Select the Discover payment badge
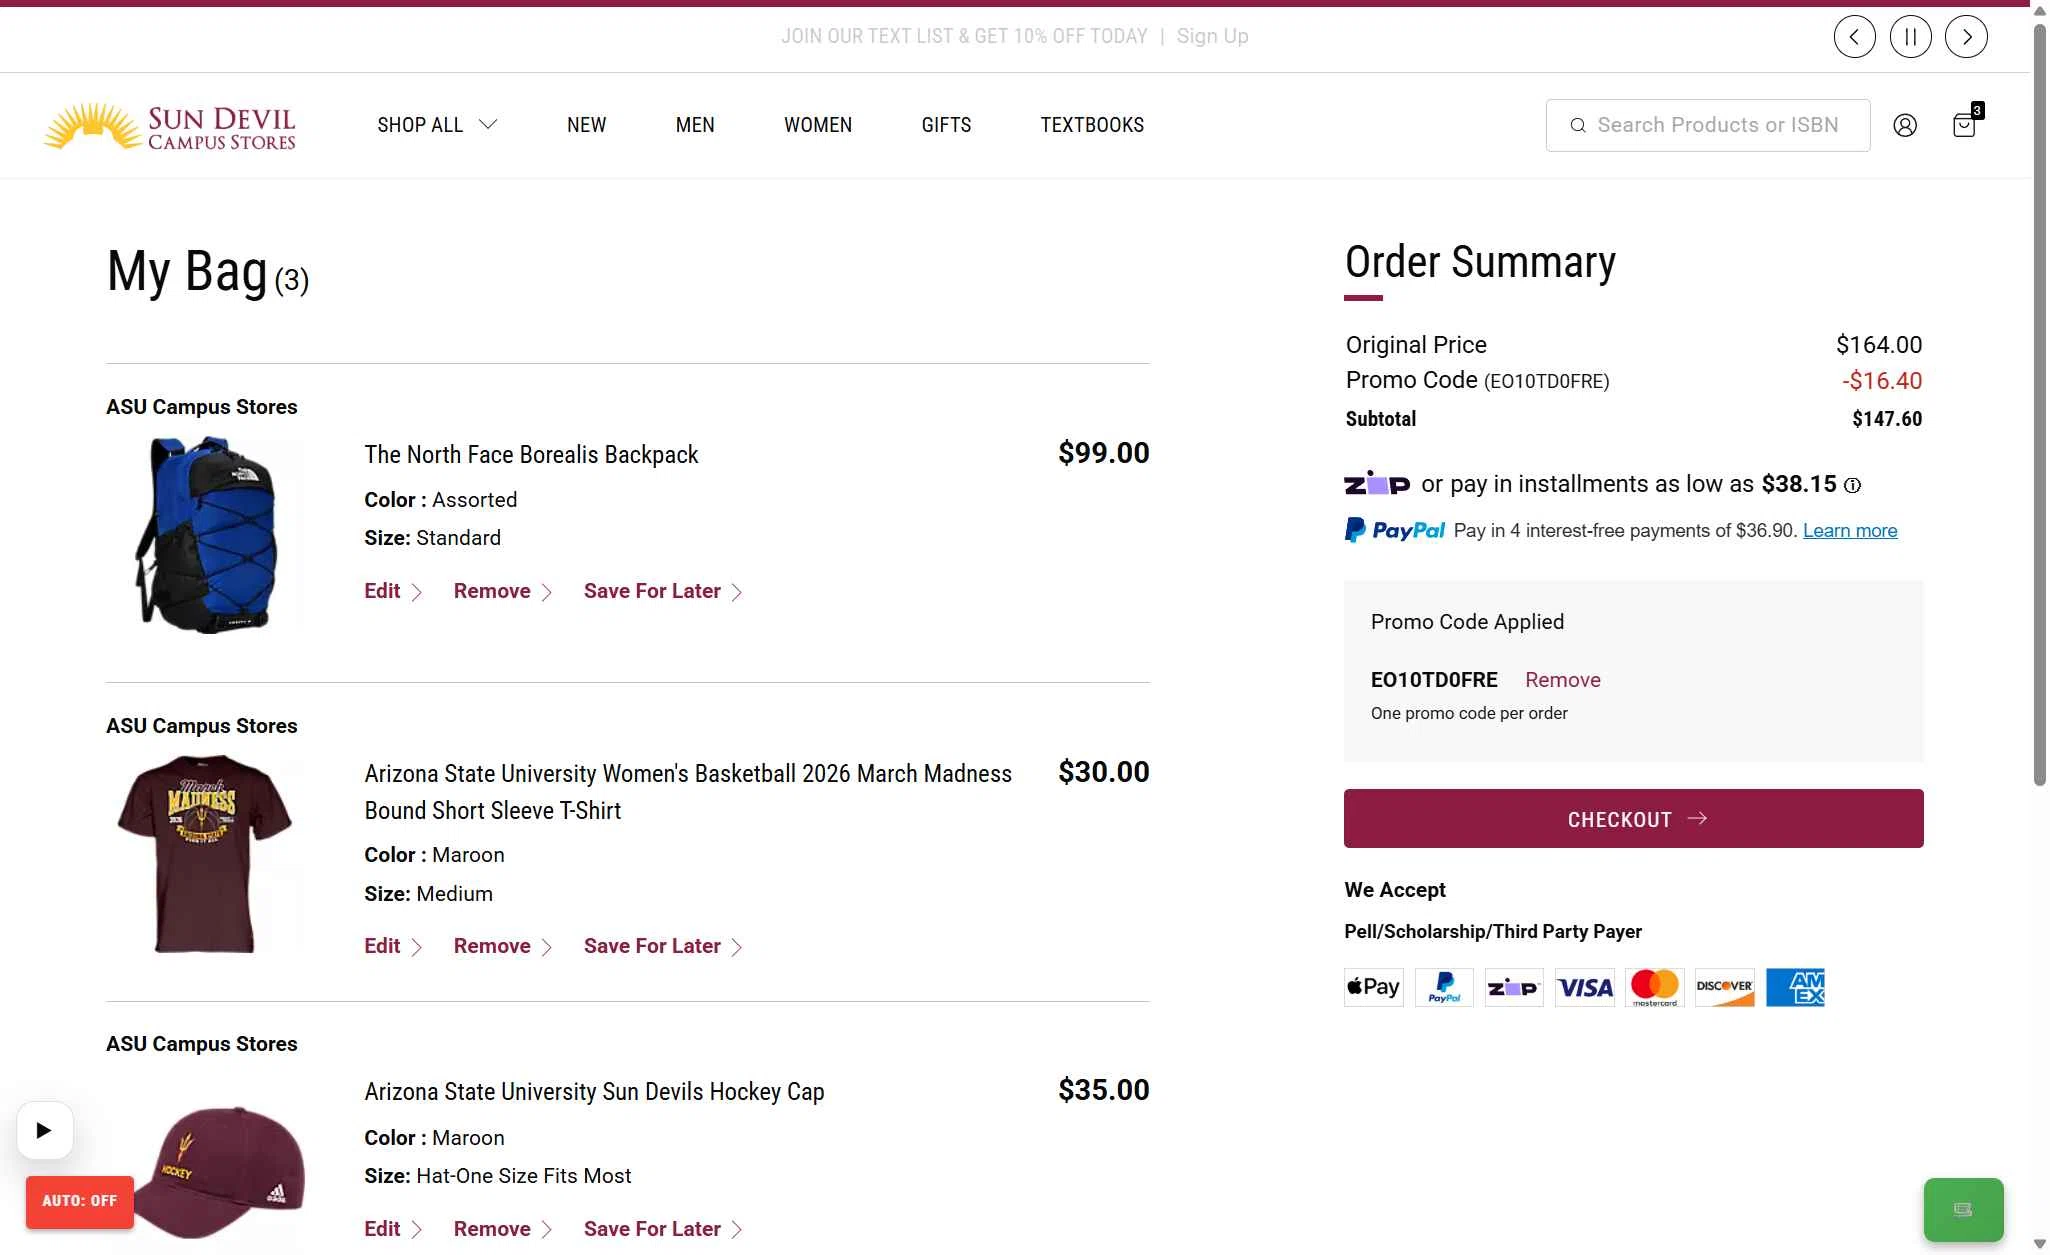 tap(1725, 987)
